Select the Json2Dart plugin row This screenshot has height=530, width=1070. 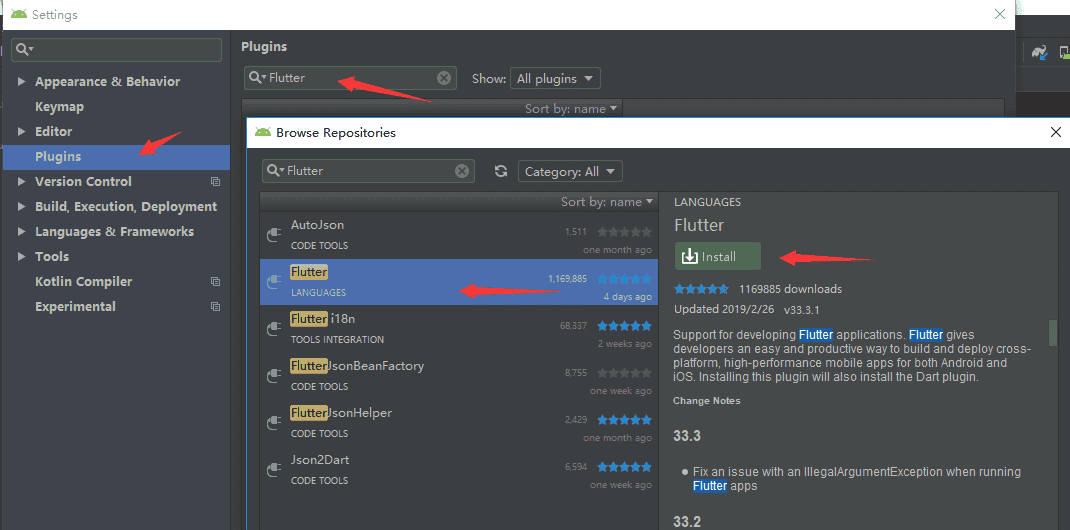[x=459, y=470]
